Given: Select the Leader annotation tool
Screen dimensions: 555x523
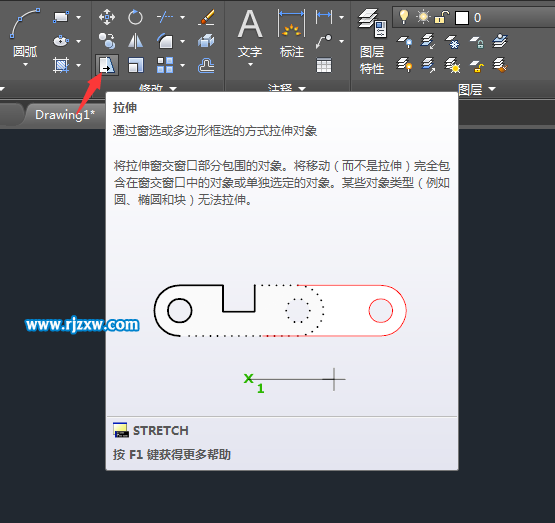Looking at the screenshot, I should (324, 41).
